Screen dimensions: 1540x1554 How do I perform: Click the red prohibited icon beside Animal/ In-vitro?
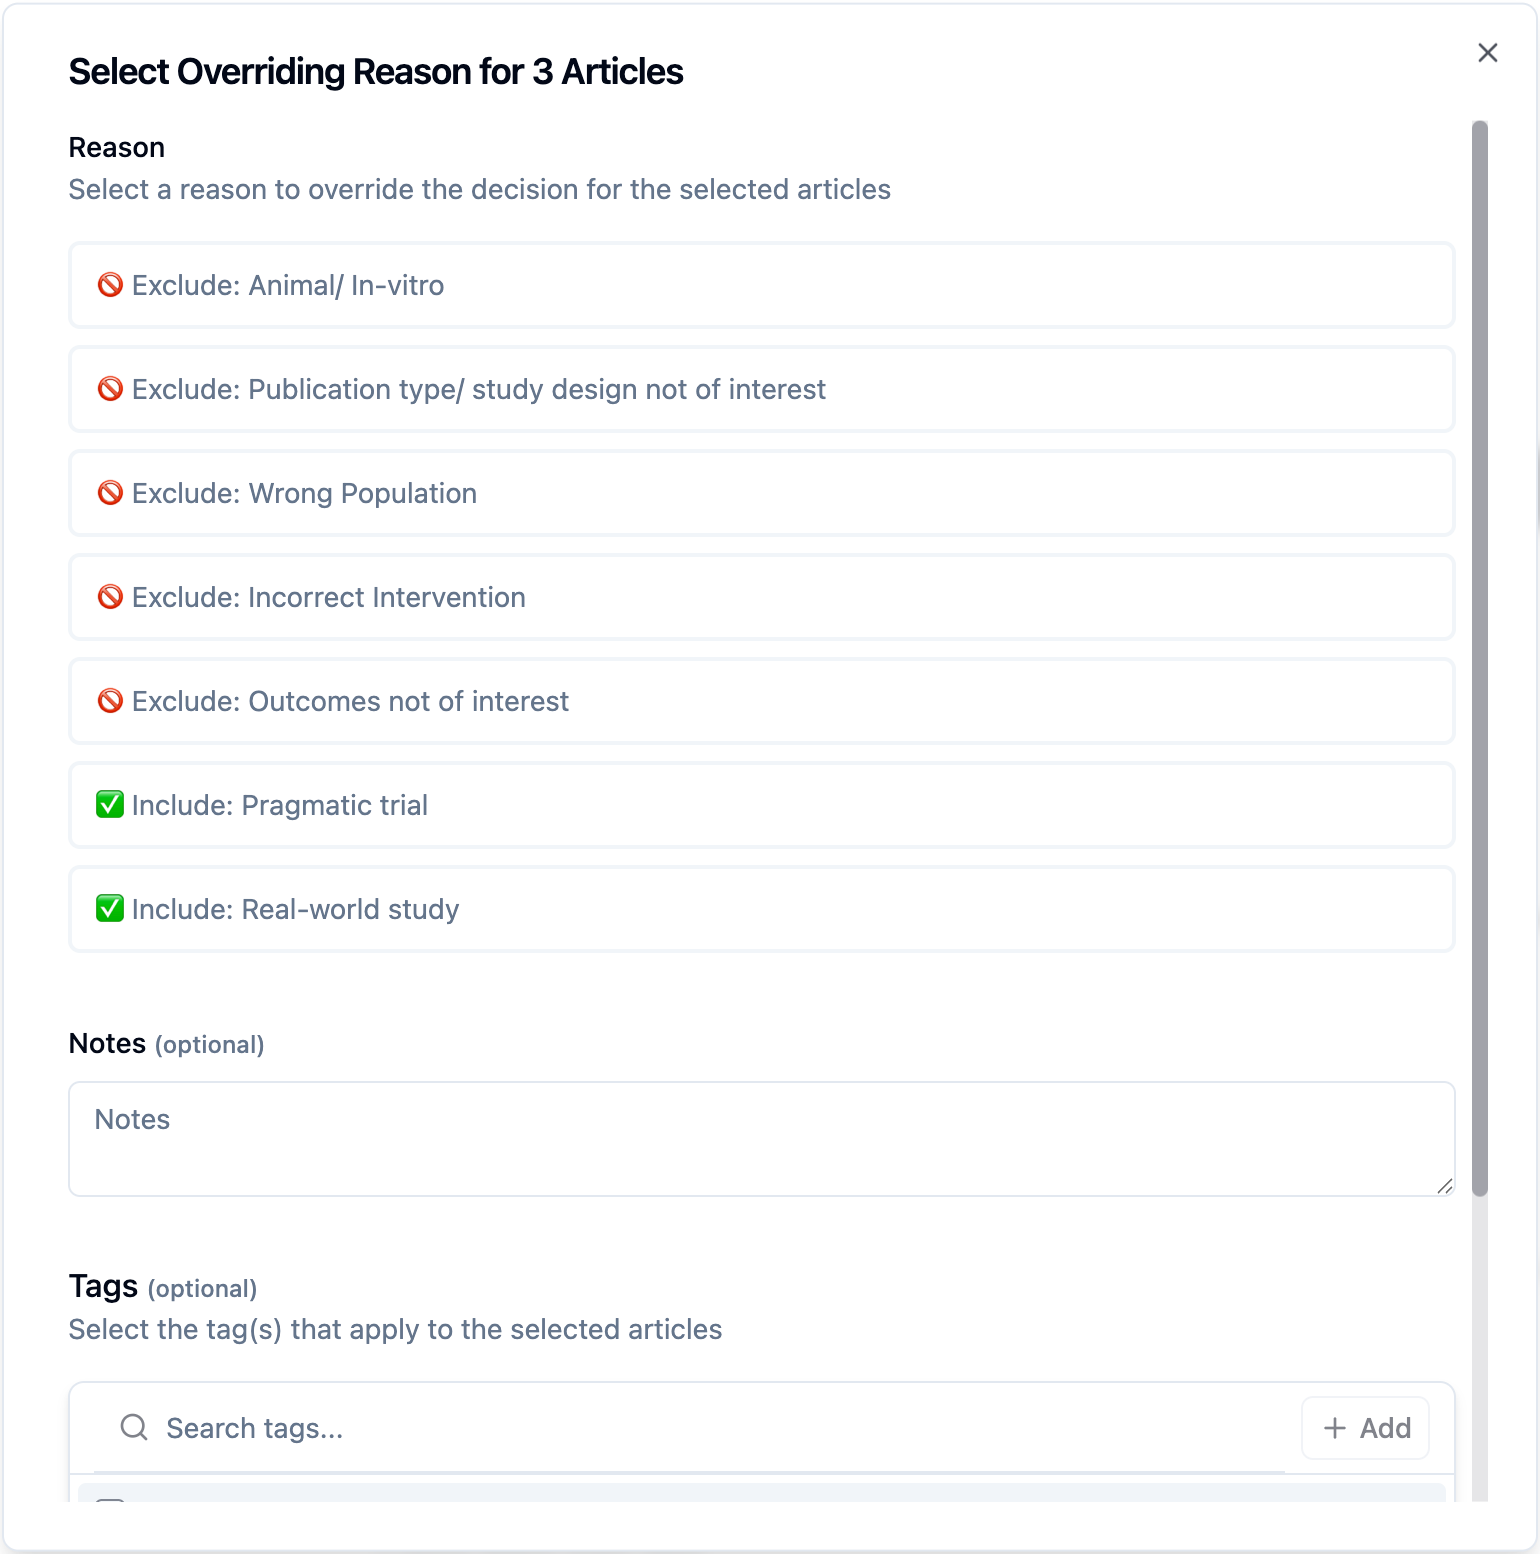[110, 285]
